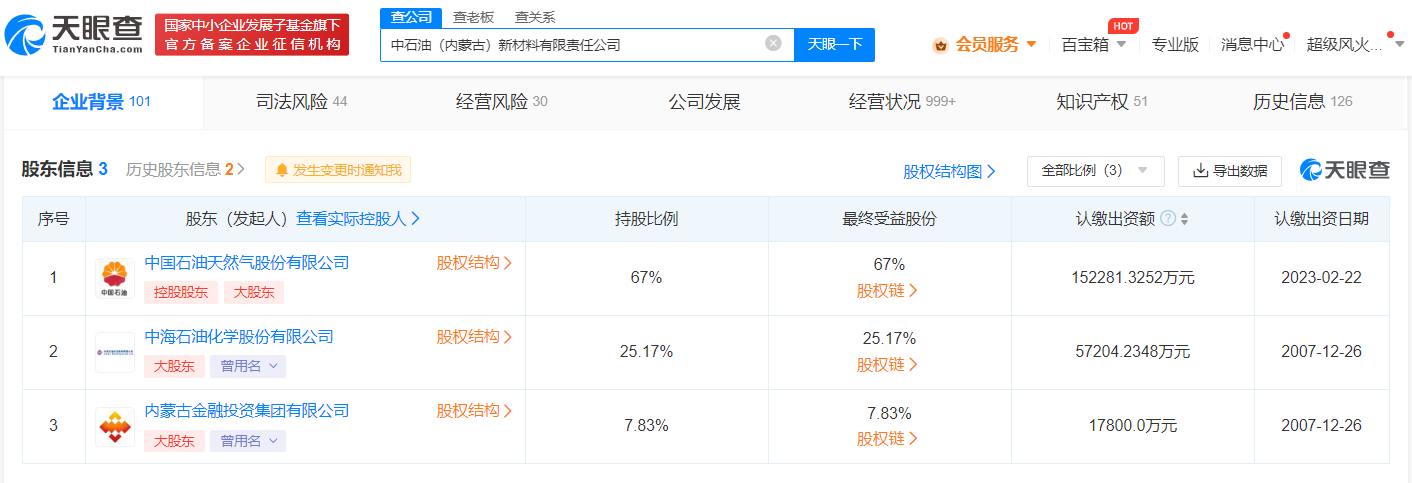
Task: Click the 天眼查 watermark logo at right
Action: click(1345, 170)
